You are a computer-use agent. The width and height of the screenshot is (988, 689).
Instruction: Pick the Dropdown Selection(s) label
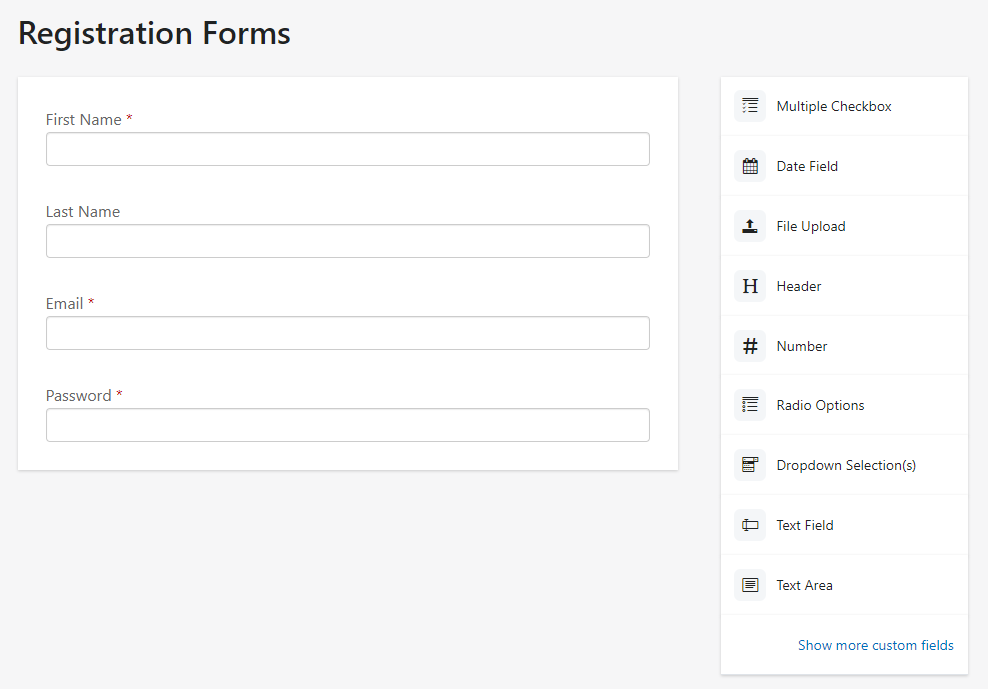tap(846, 465)
